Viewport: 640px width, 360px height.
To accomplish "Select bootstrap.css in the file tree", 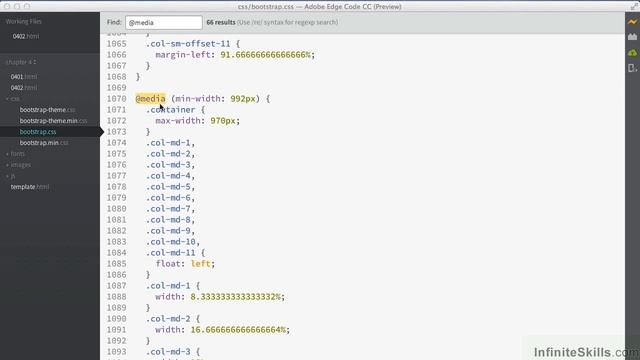I will point(38,132).
